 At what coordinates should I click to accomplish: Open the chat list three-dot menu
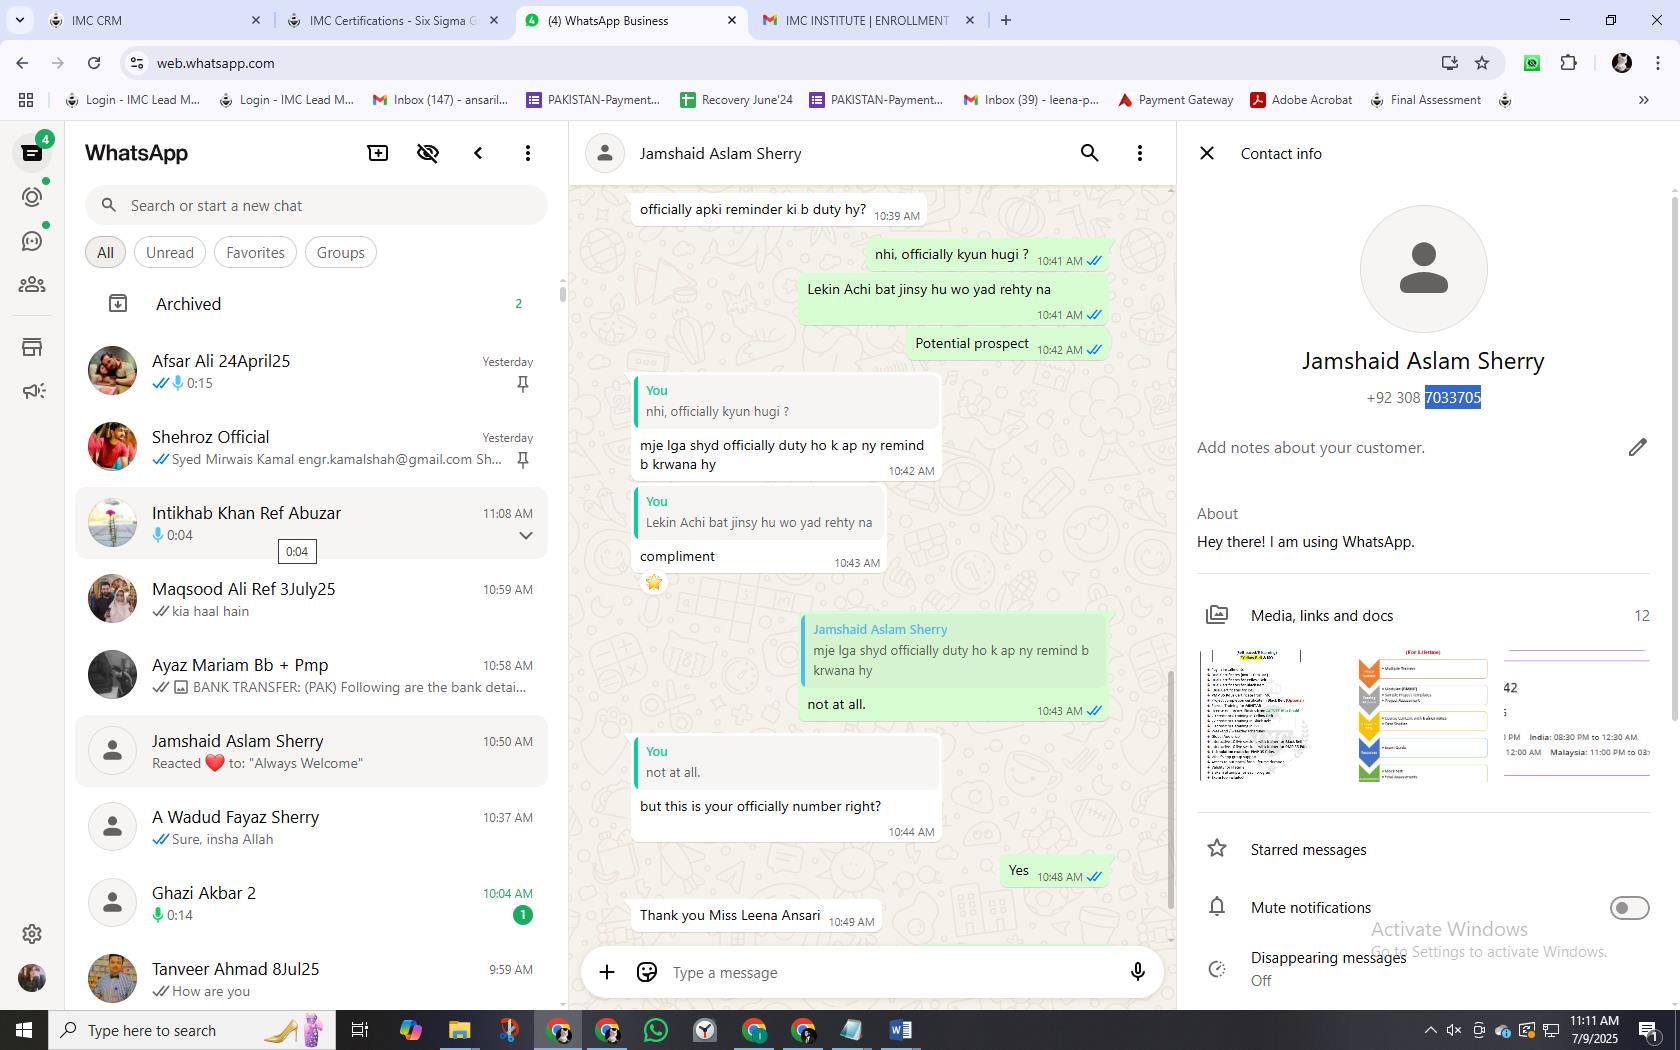pyautogui.click(x=528, y=153)
